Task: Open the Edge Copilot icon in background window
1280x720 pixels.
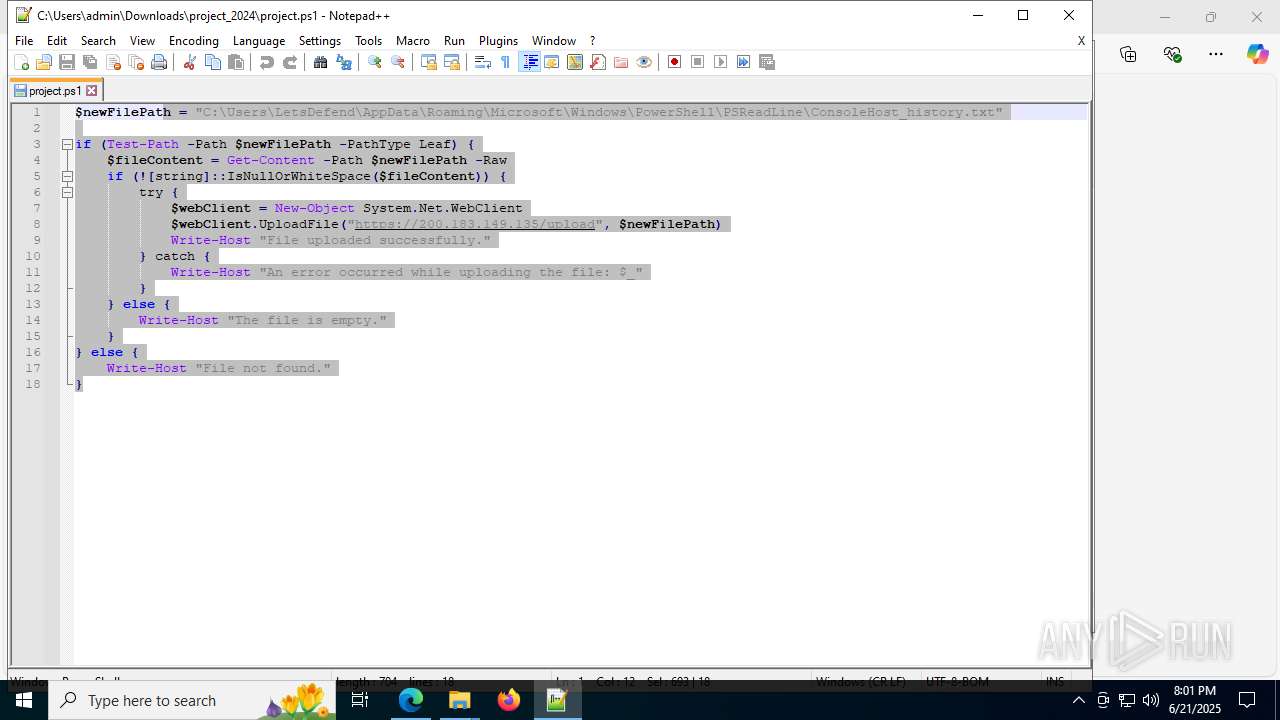Action: coord(1258,54)
